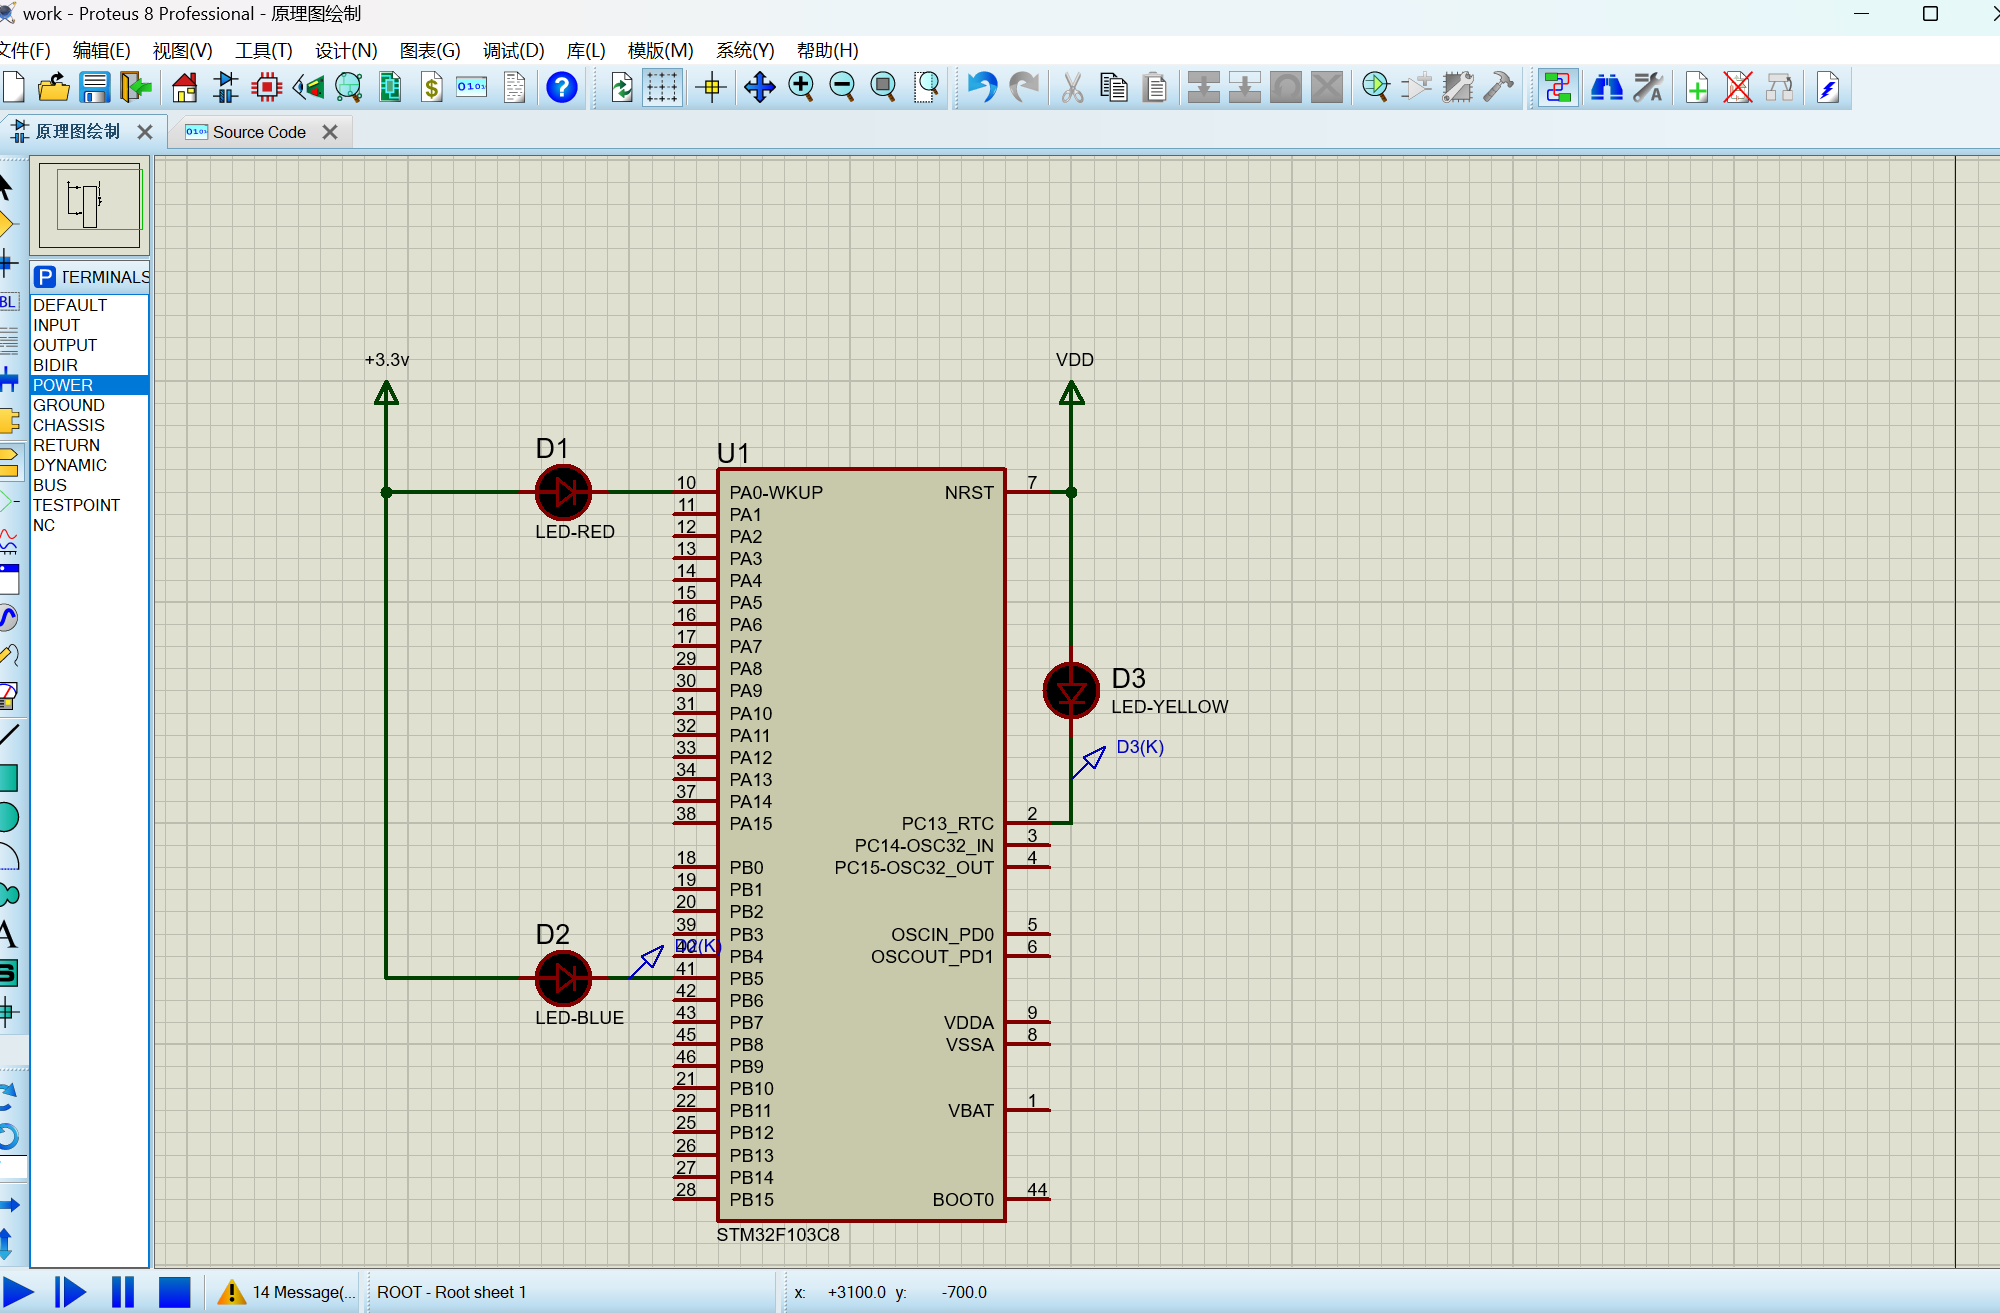The height and width of the screenshot is (1313, 2000).
Task: Select OUTPUT in the terminals list
Action: [90, 345]
